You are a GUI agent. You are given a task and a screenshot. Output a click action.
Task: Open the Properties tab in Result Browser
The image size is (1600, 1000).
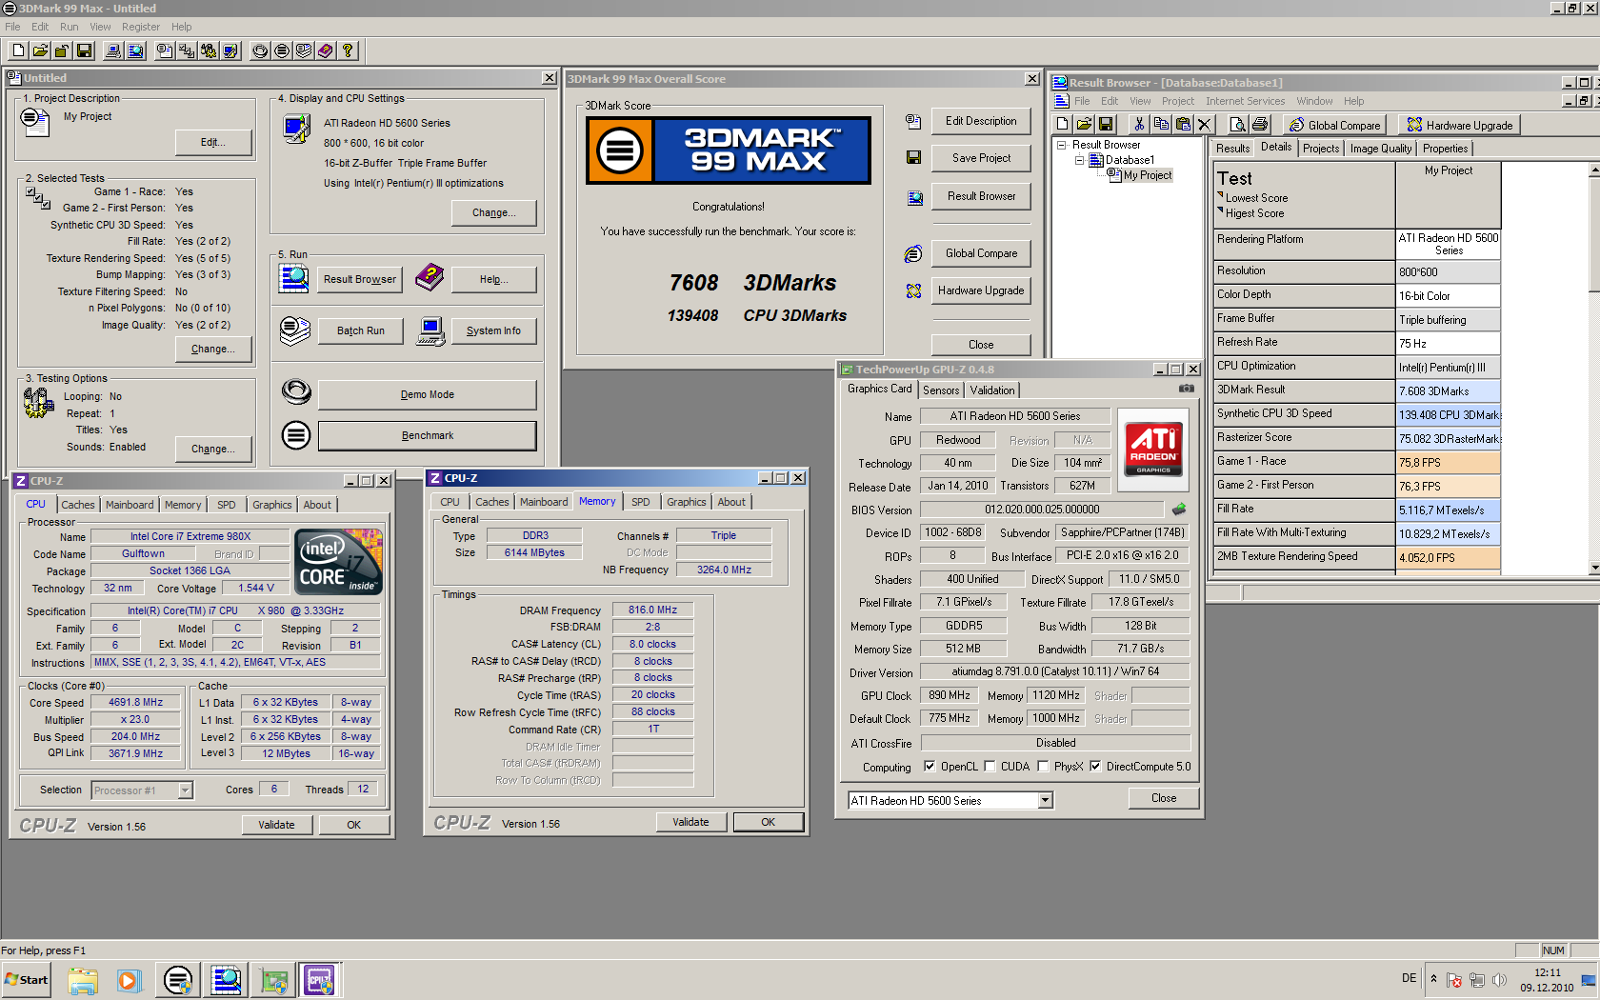point(1445,148)
